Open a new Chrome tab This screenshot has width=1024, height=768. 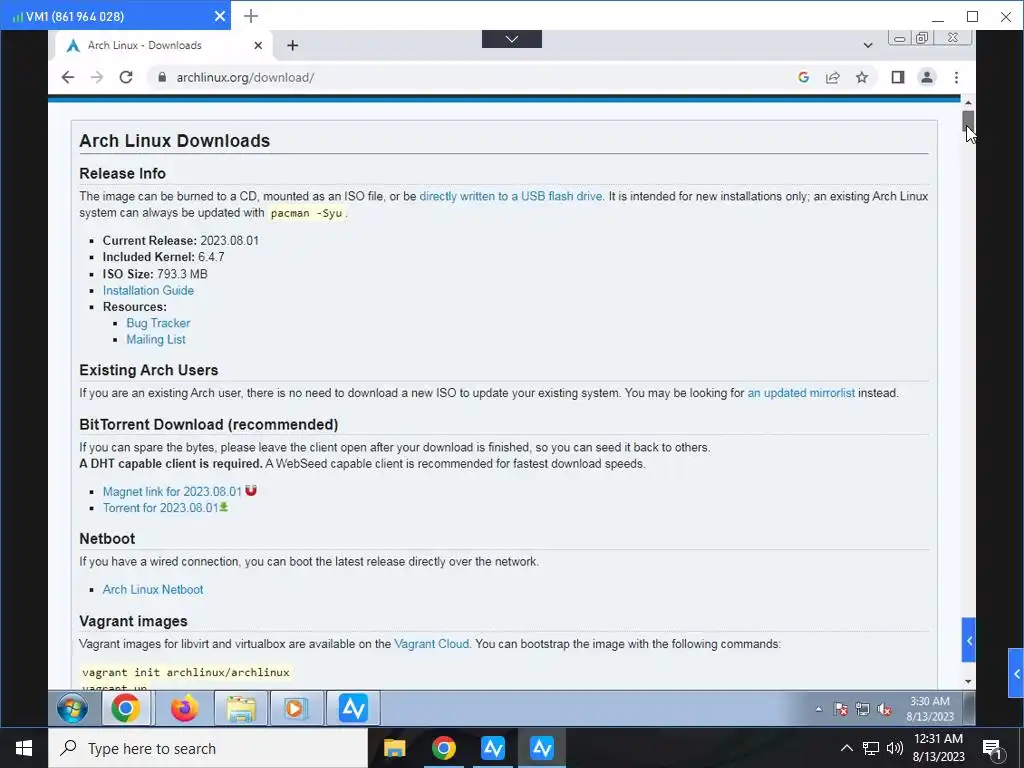pyautogui.click(x=293, y=45)
